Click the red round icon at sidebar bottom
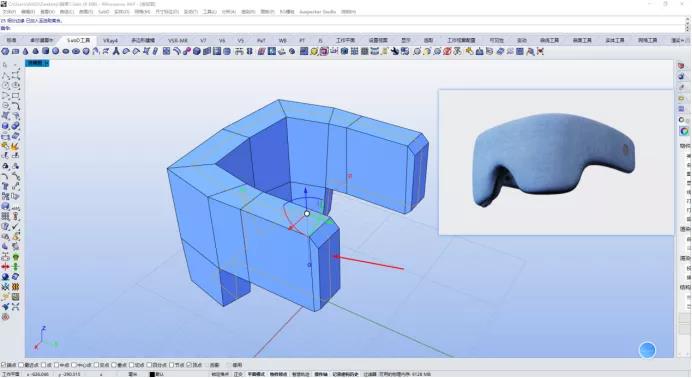Viewport: 692px width, 378px height. pyautogui.click(x=5, y=316)
